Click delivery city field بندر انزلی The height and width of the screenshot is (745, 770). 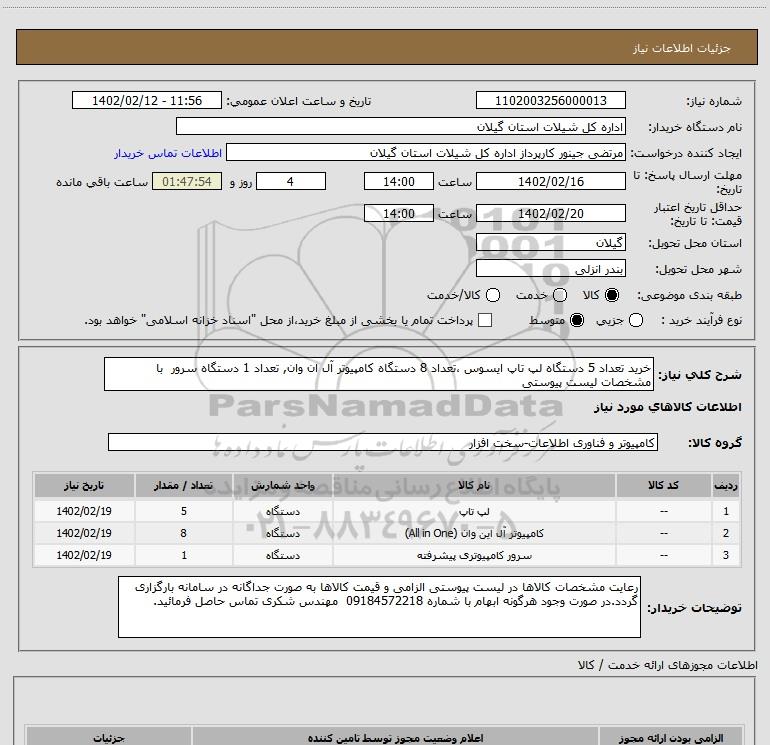[x=550, y=269]
